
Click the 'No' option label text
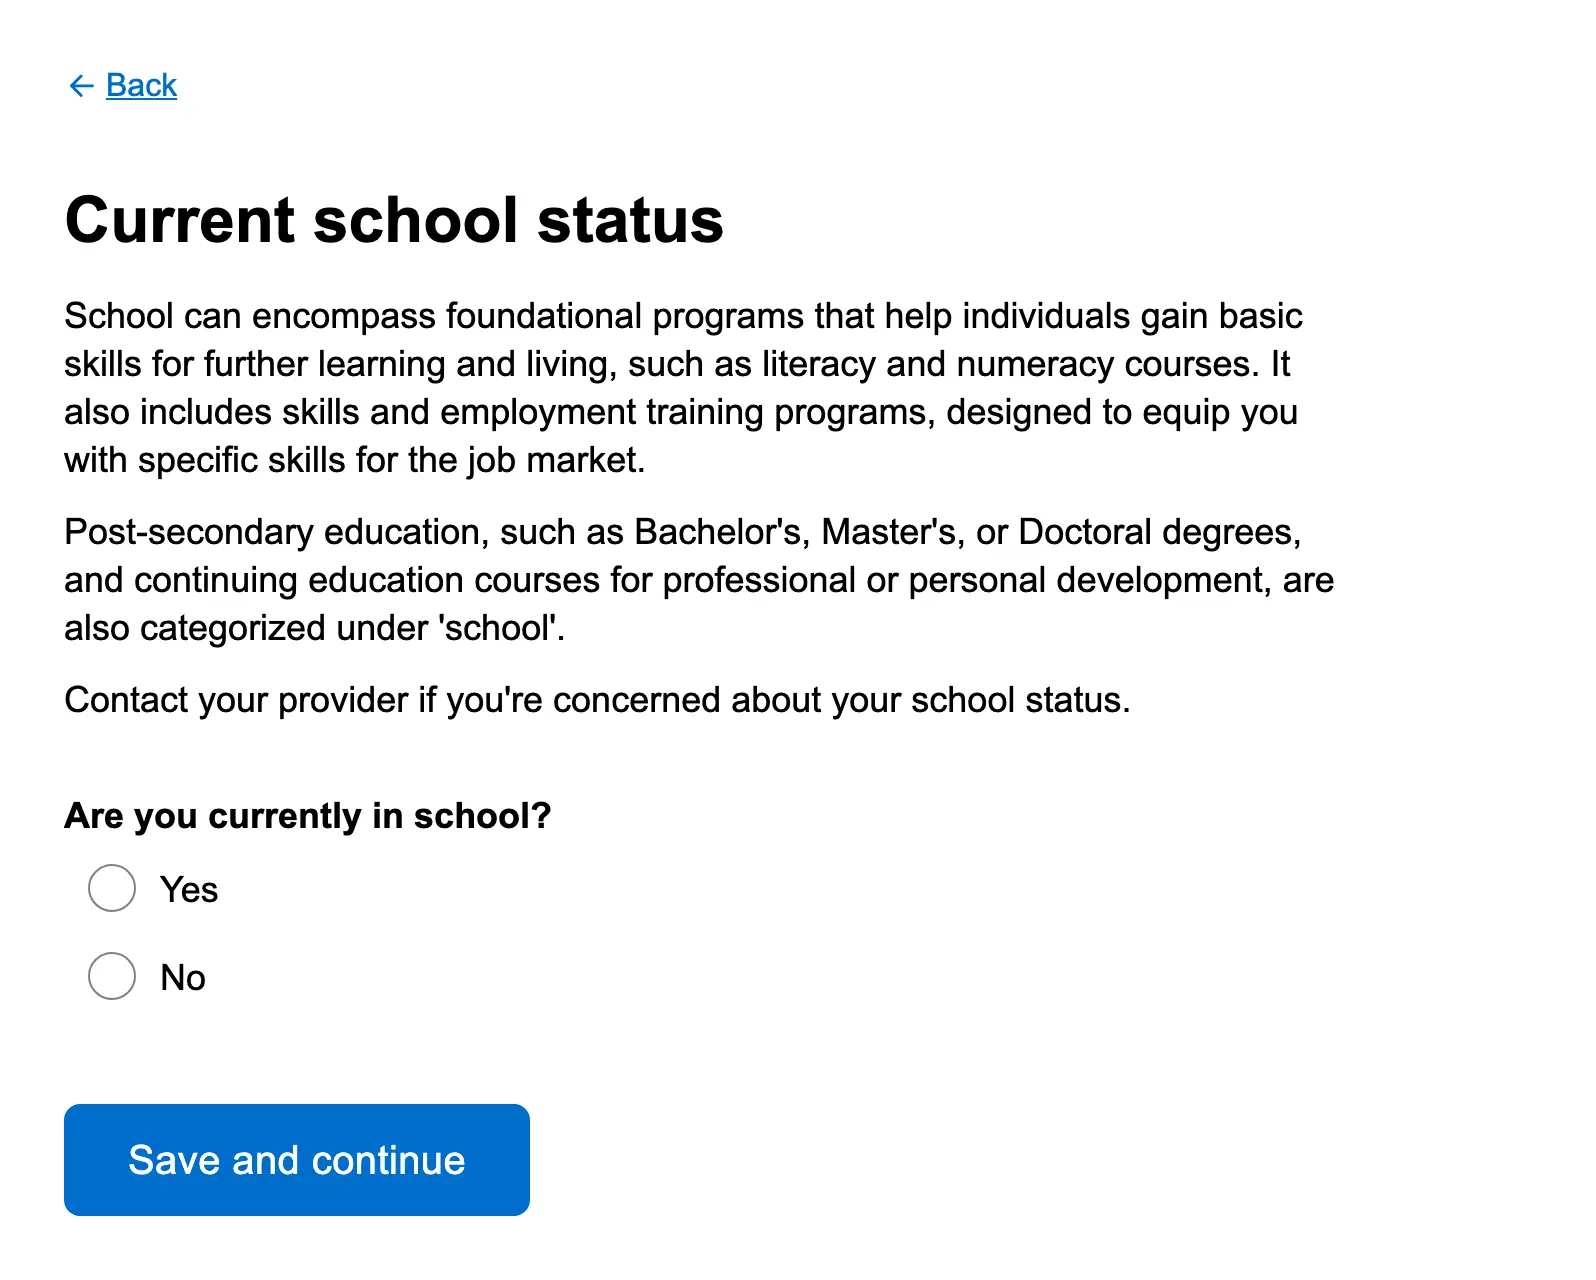[x=183, y=978]
